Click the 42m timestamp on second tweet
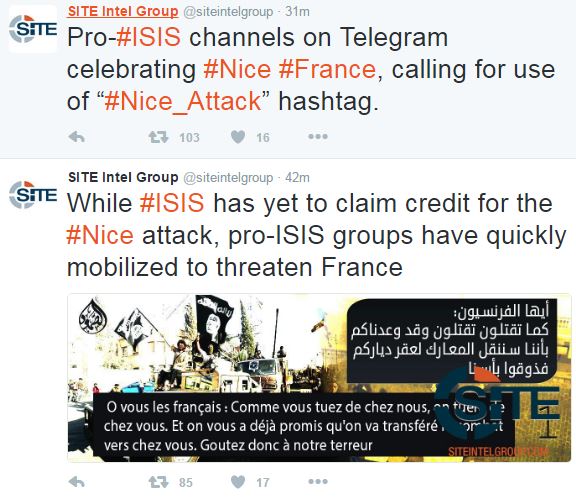Image resolution: width=576 pixels, height=497 pixels. (x=298, y=178)
